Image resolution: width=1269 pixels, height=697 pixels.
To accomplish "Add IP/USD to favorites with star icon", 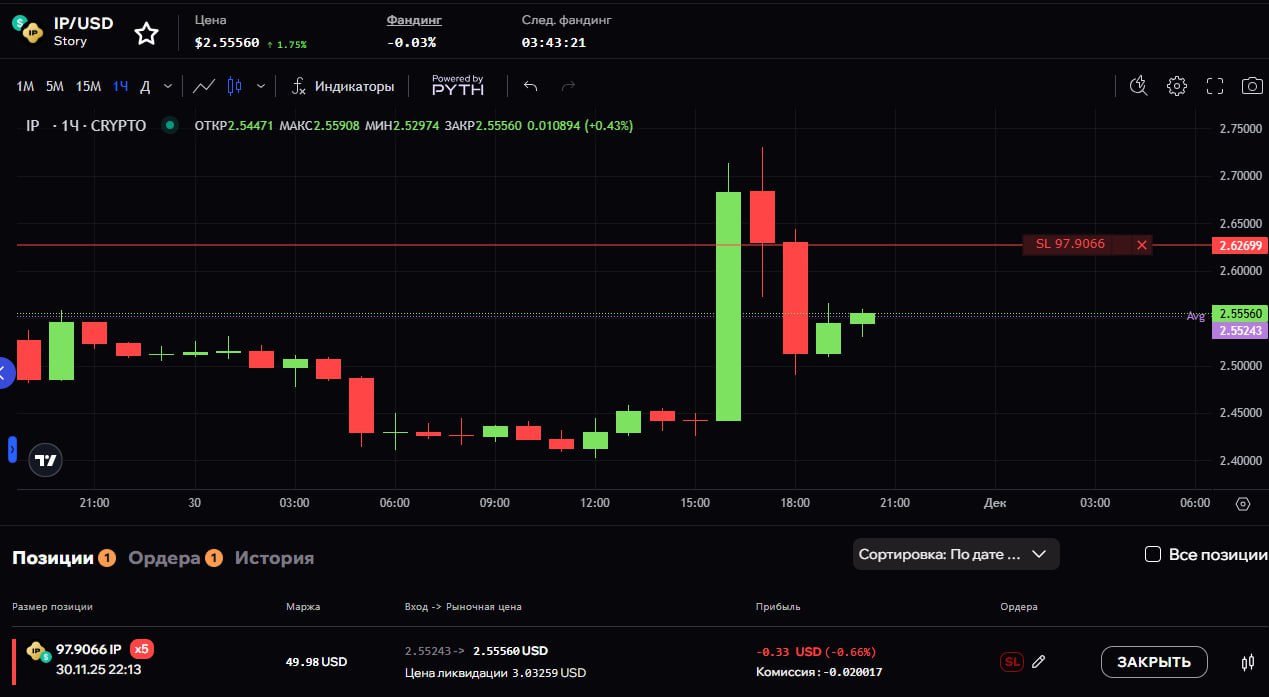I will [147, 33].
